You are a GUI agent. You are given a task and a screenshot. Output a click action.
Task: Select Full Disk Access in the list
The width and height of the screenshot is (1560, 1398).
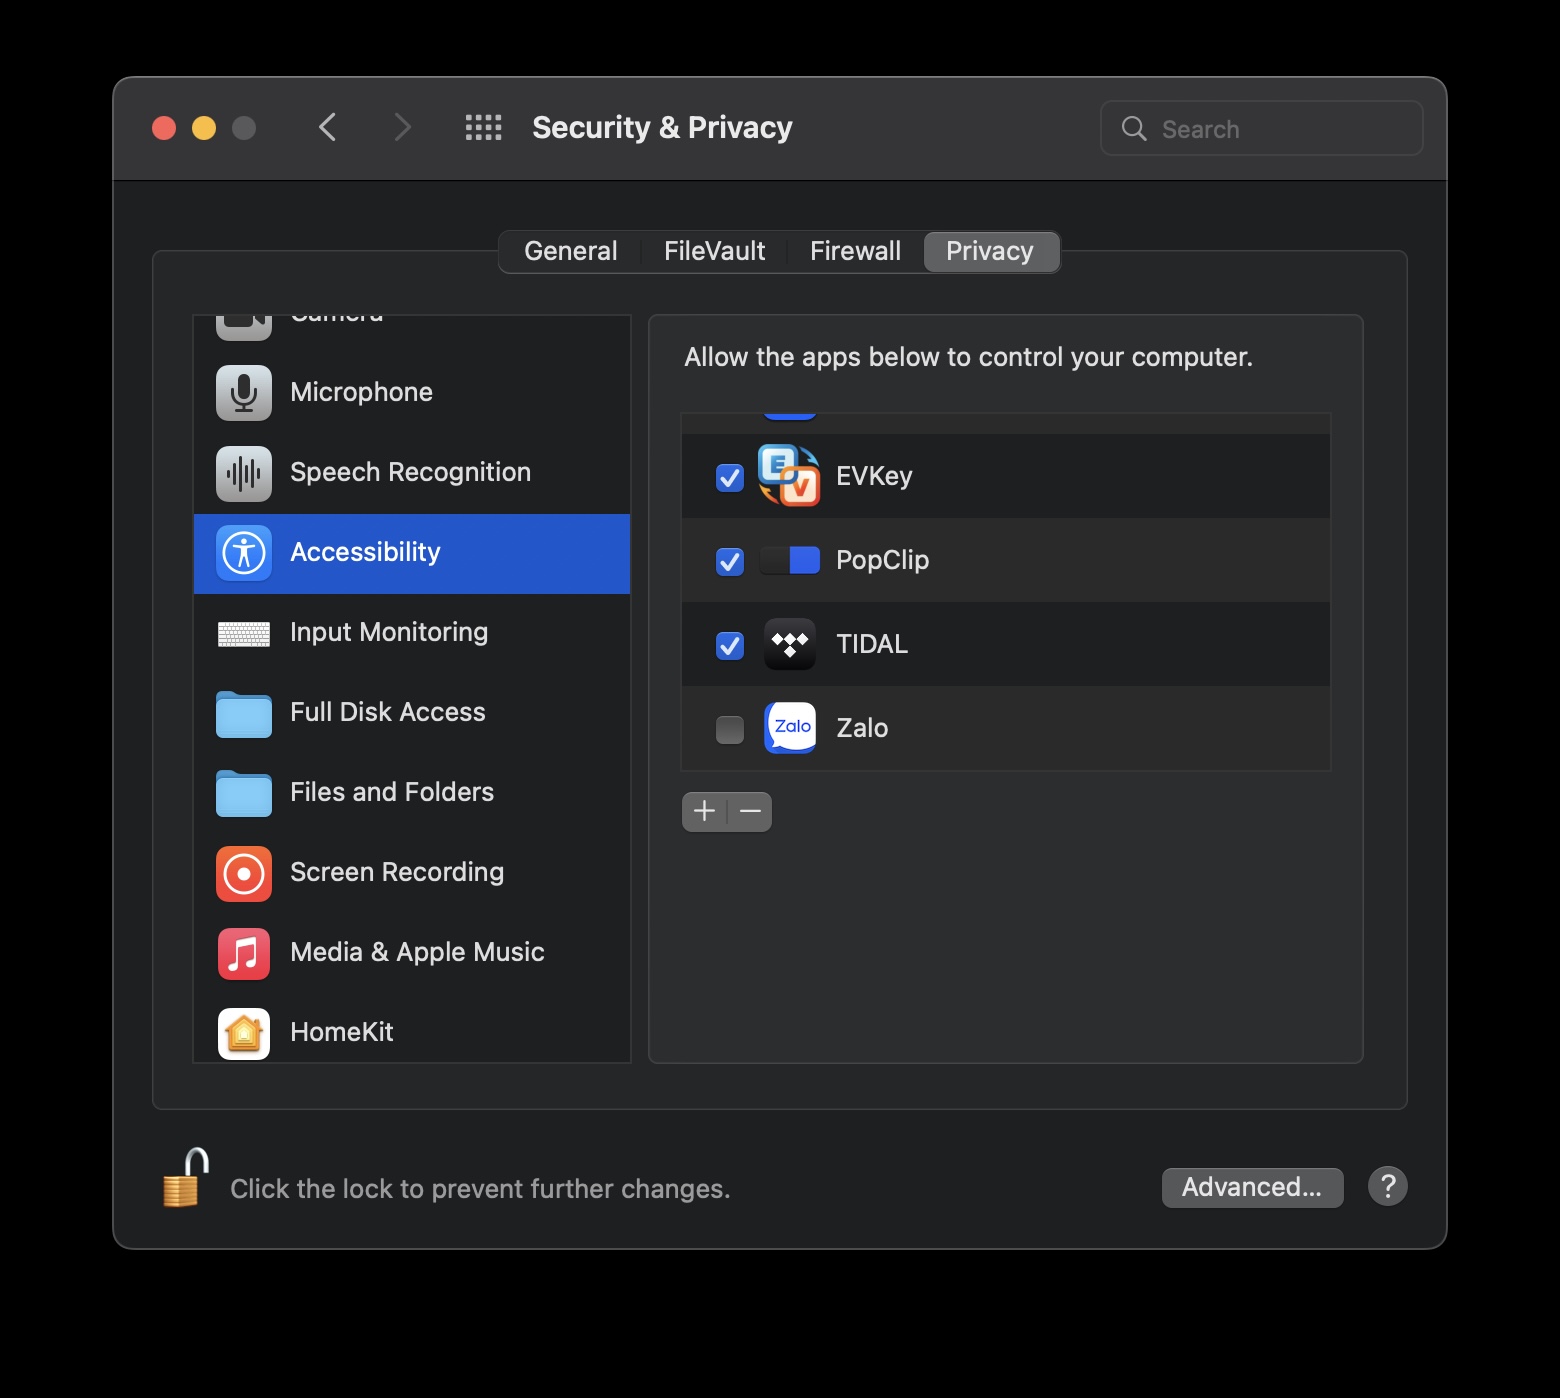(412, 713)
